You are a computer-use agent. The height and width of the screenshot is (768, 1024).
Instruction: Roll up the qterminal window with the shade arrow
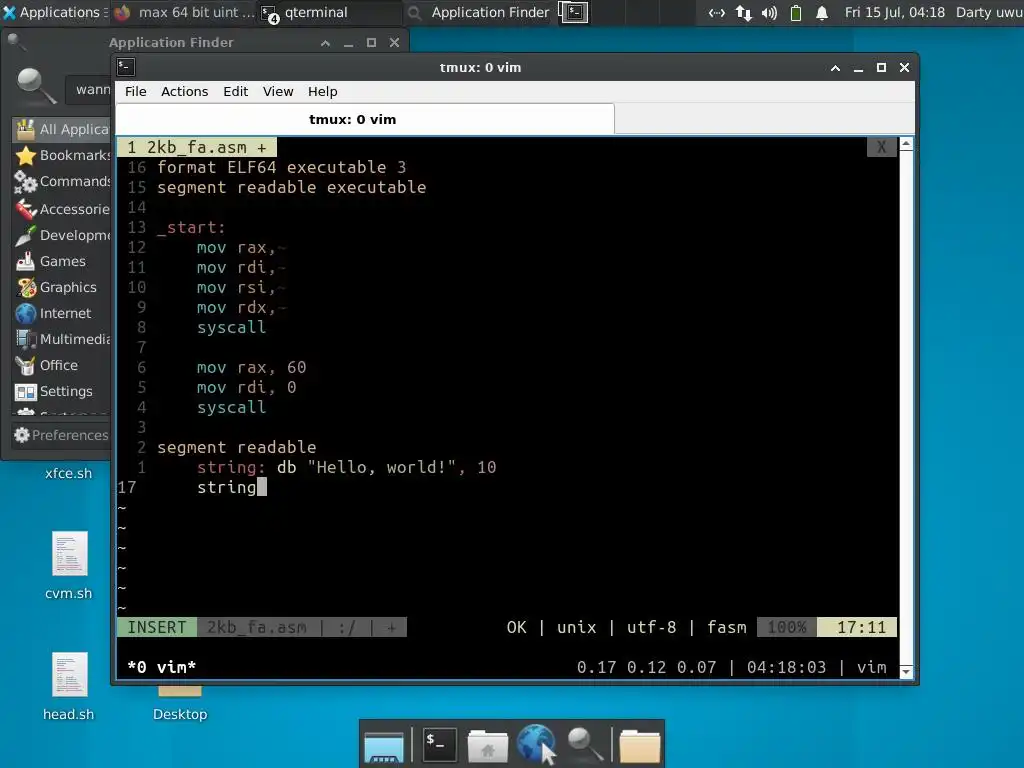pyautogui.click(x=835, y=68)
